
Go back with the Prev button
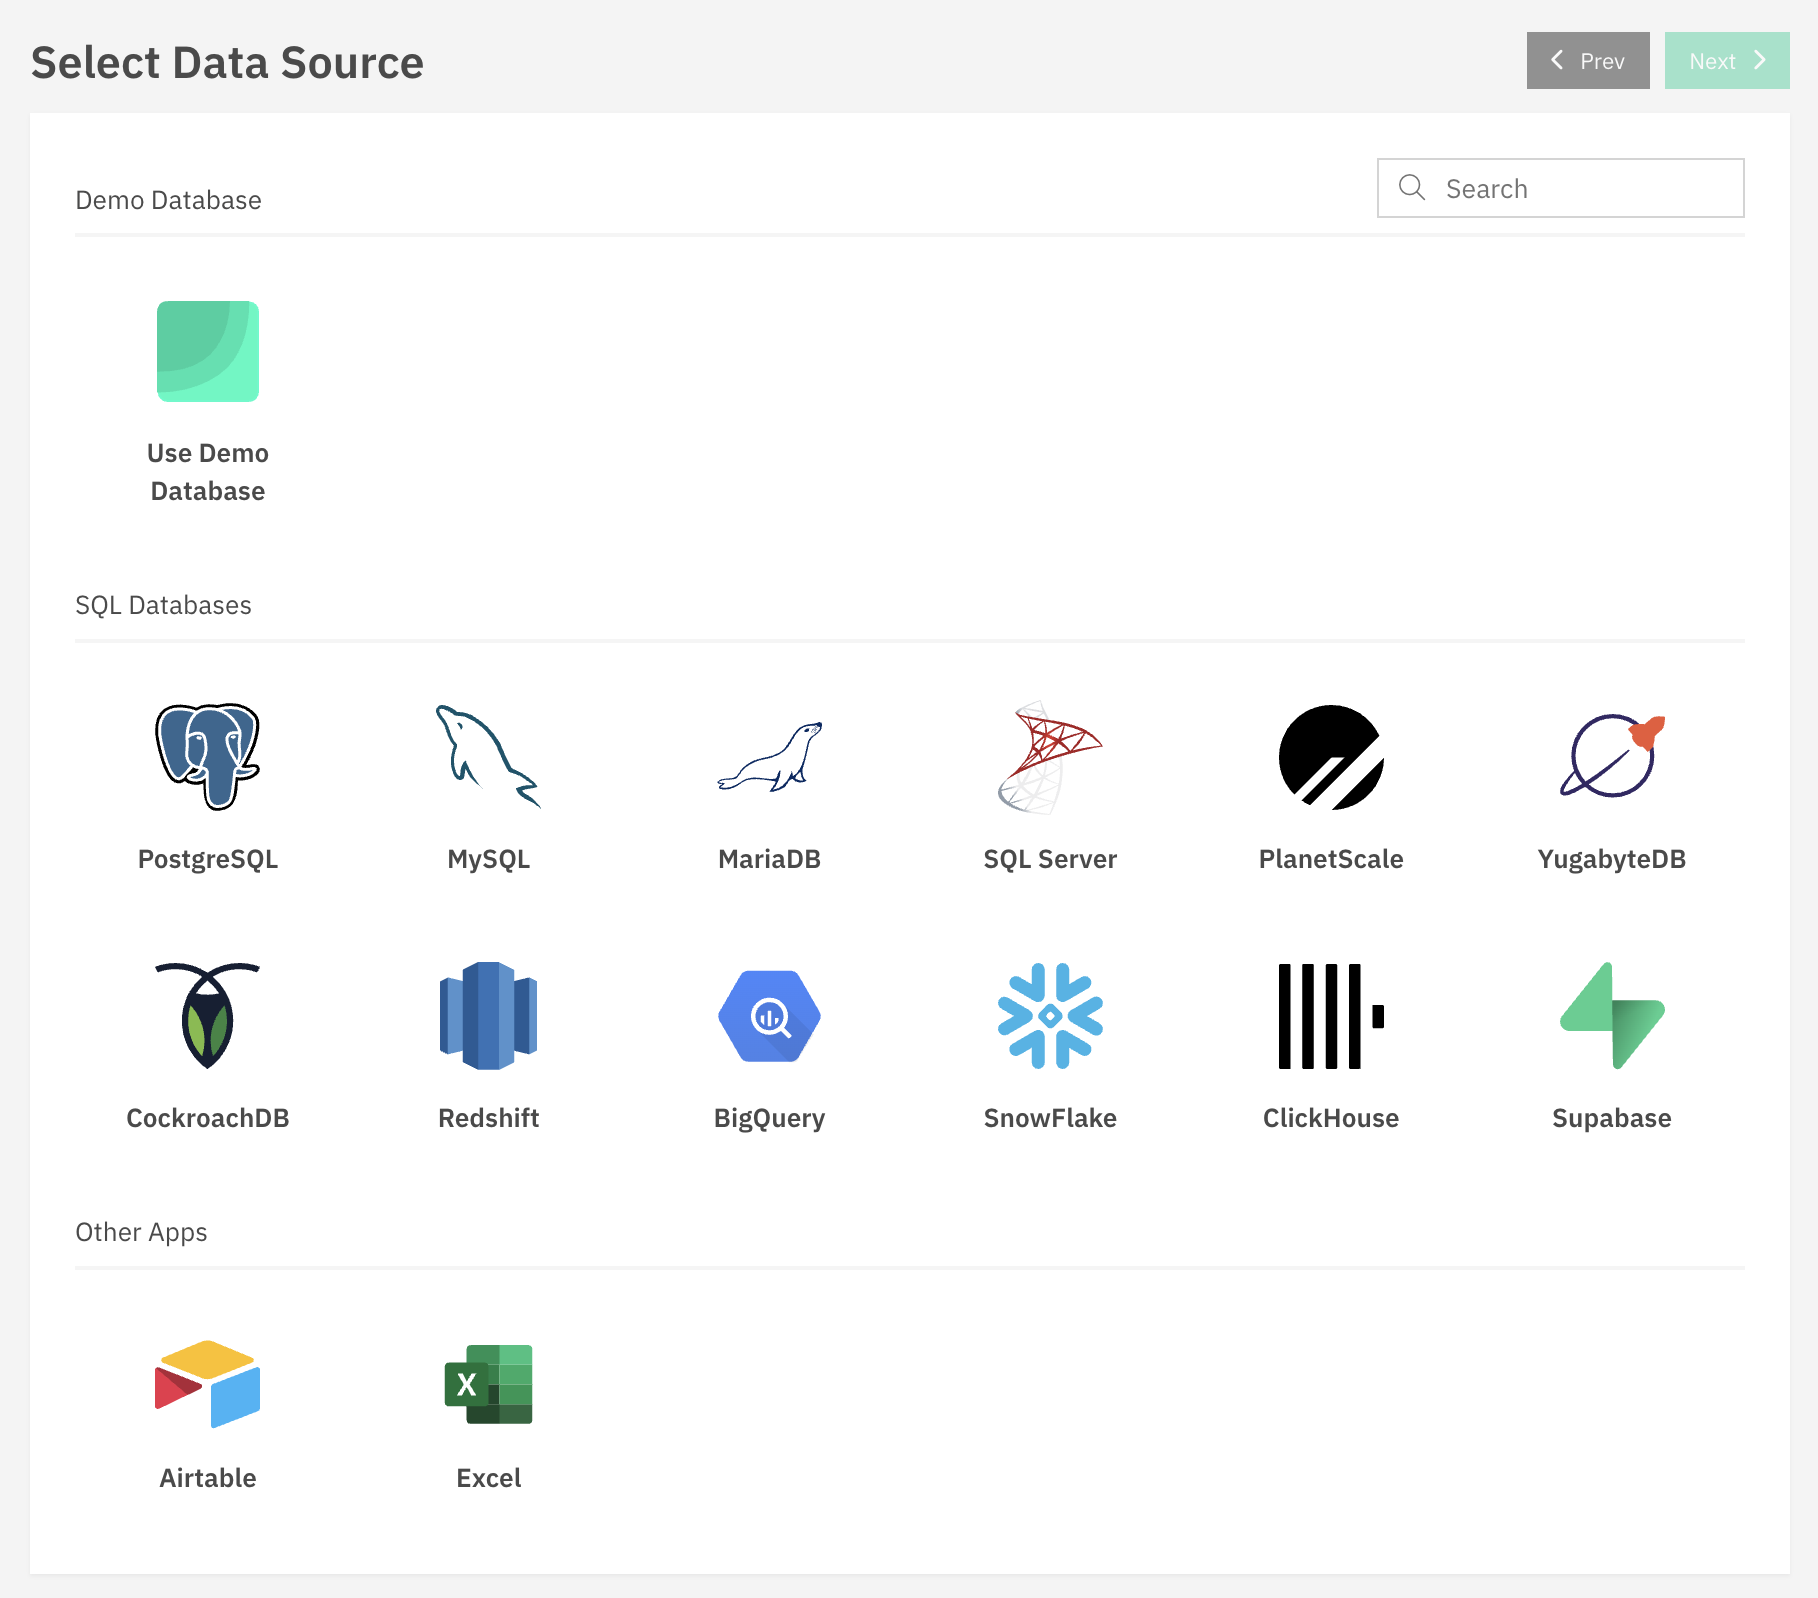1588,61
